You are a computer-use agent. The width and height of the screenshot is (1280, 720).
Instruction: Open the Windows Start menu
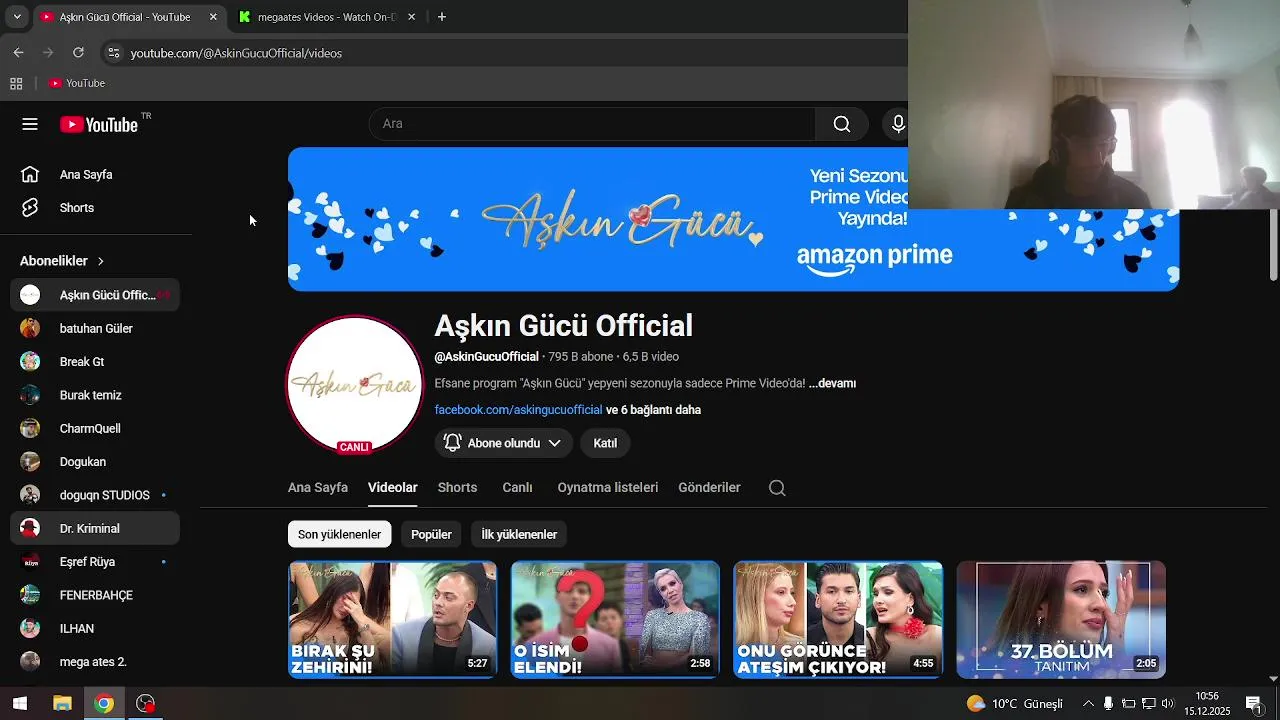click(x=19, y=704)
